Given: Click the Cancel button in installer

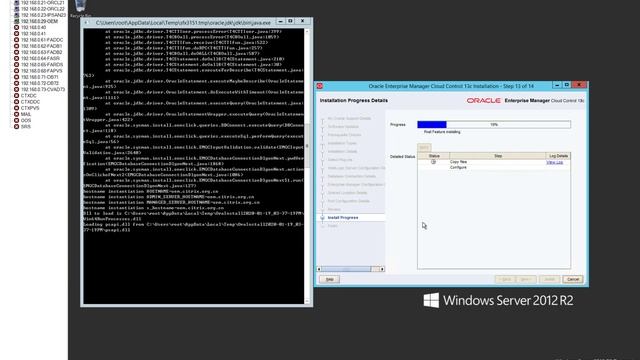Looking at the screenshot, I should pyautogui.click(x=573, y=279).
